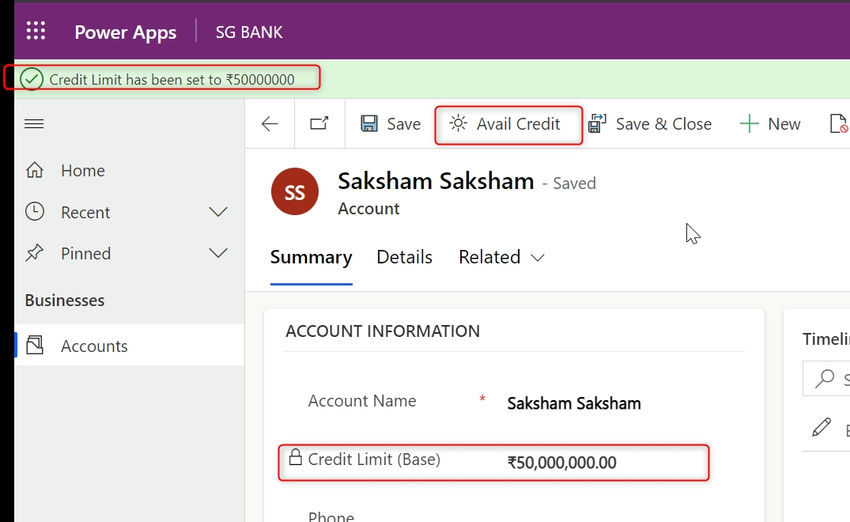
Task: Toggle the hamburger navigation menu
Action: (x=34, y=124)
